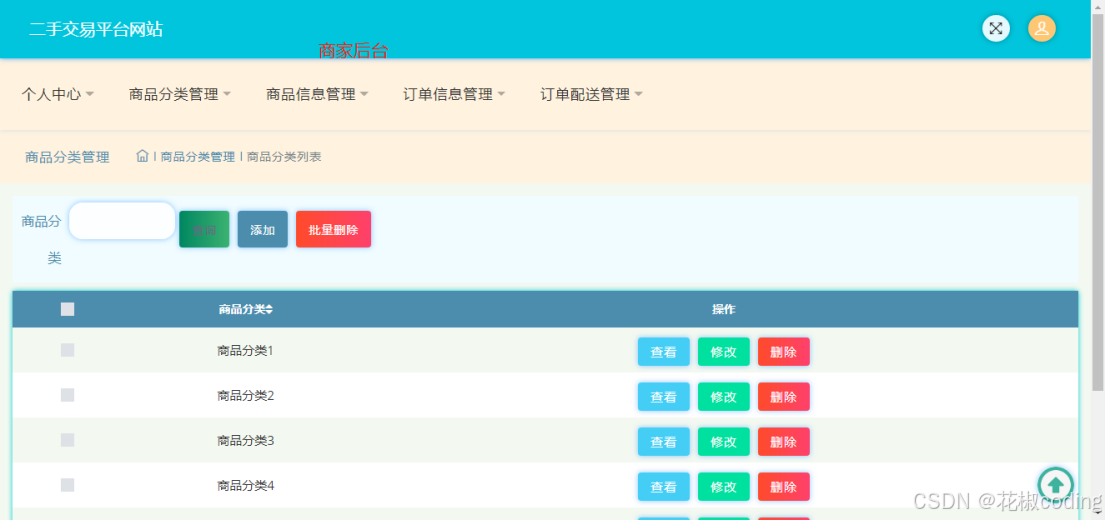Click the 商品分类列表 breadcrumb text
The width and height of the screenshot is (1106, 521).
click(284, 157)
